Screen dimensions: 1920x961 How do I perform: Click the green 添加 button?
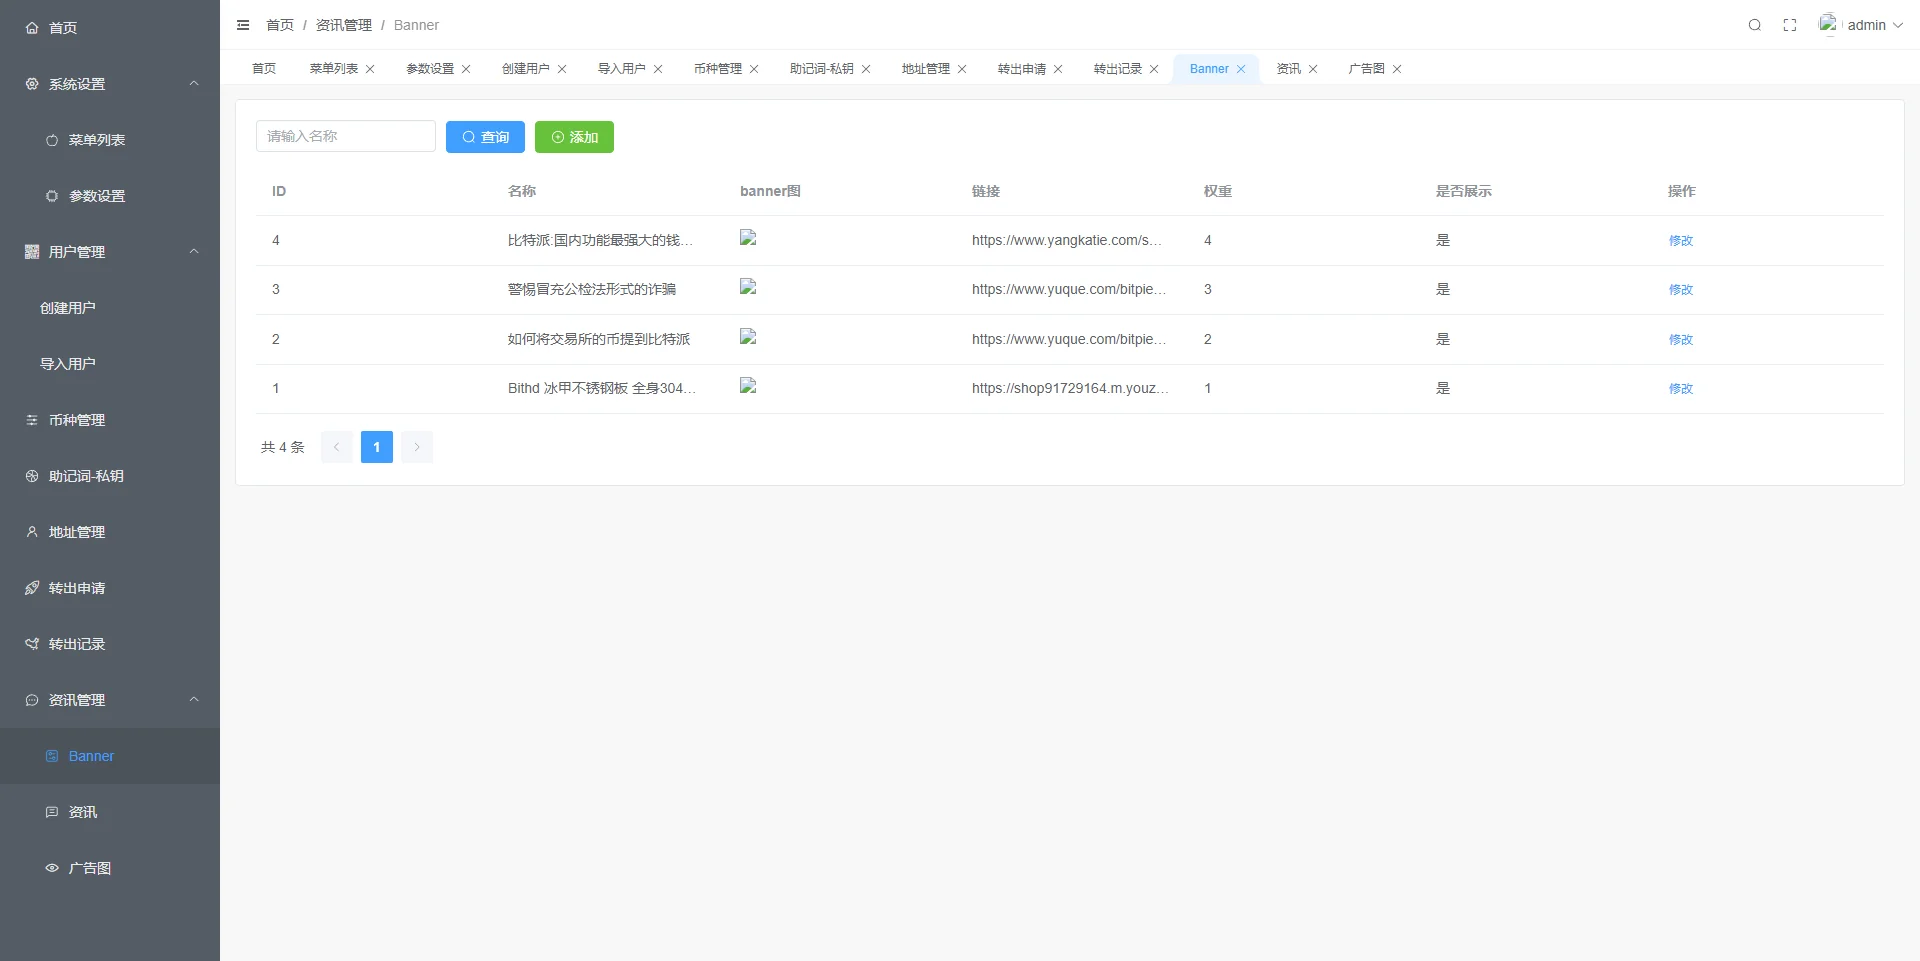tap(574, 137)
